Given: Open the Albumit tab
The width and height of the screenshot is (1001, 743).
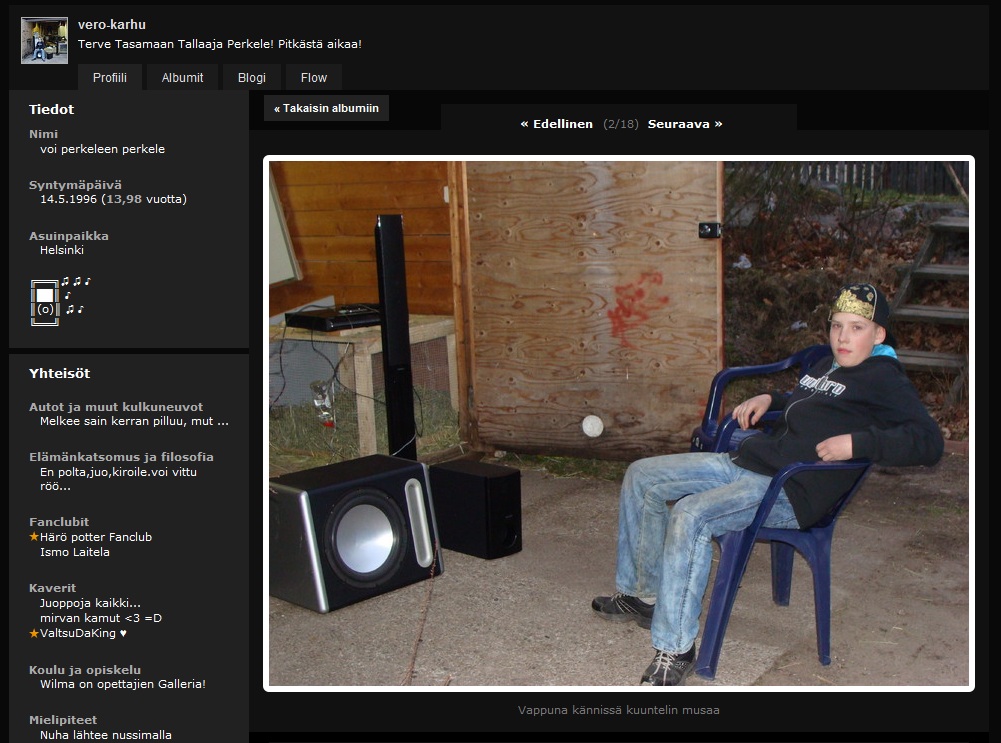Looking at the screenshot, I should (x=182, y=77).
